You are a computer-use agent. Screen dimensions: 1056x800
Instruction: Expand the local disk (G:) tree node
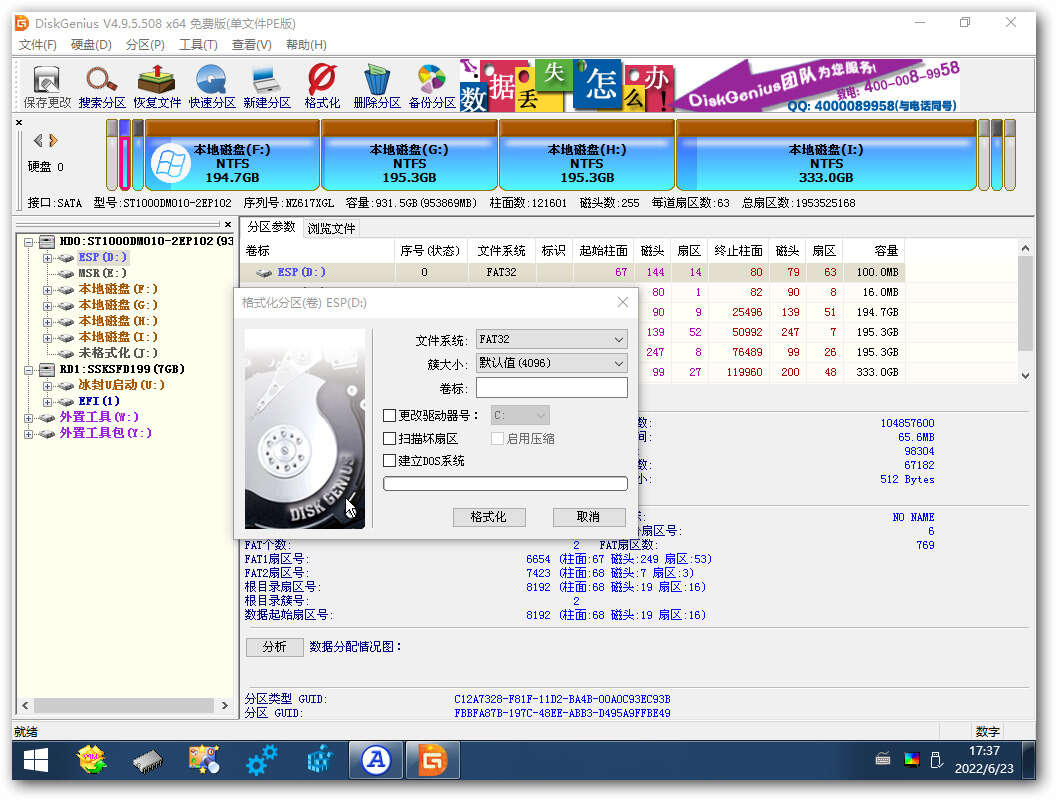47,306
